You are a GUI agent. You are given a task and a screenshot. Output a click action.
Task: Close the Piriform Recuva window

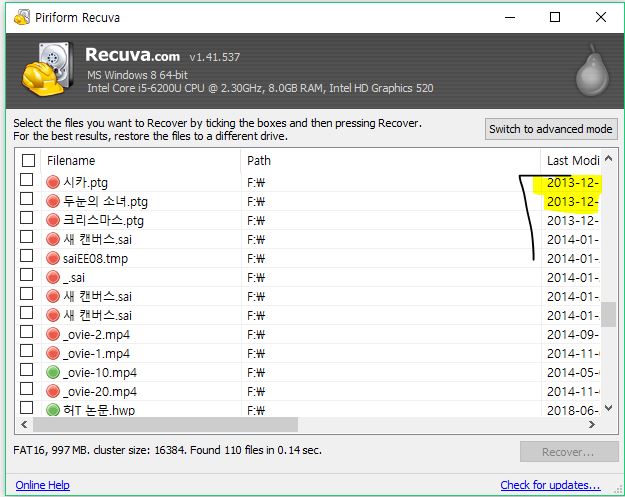pos(601,17)
